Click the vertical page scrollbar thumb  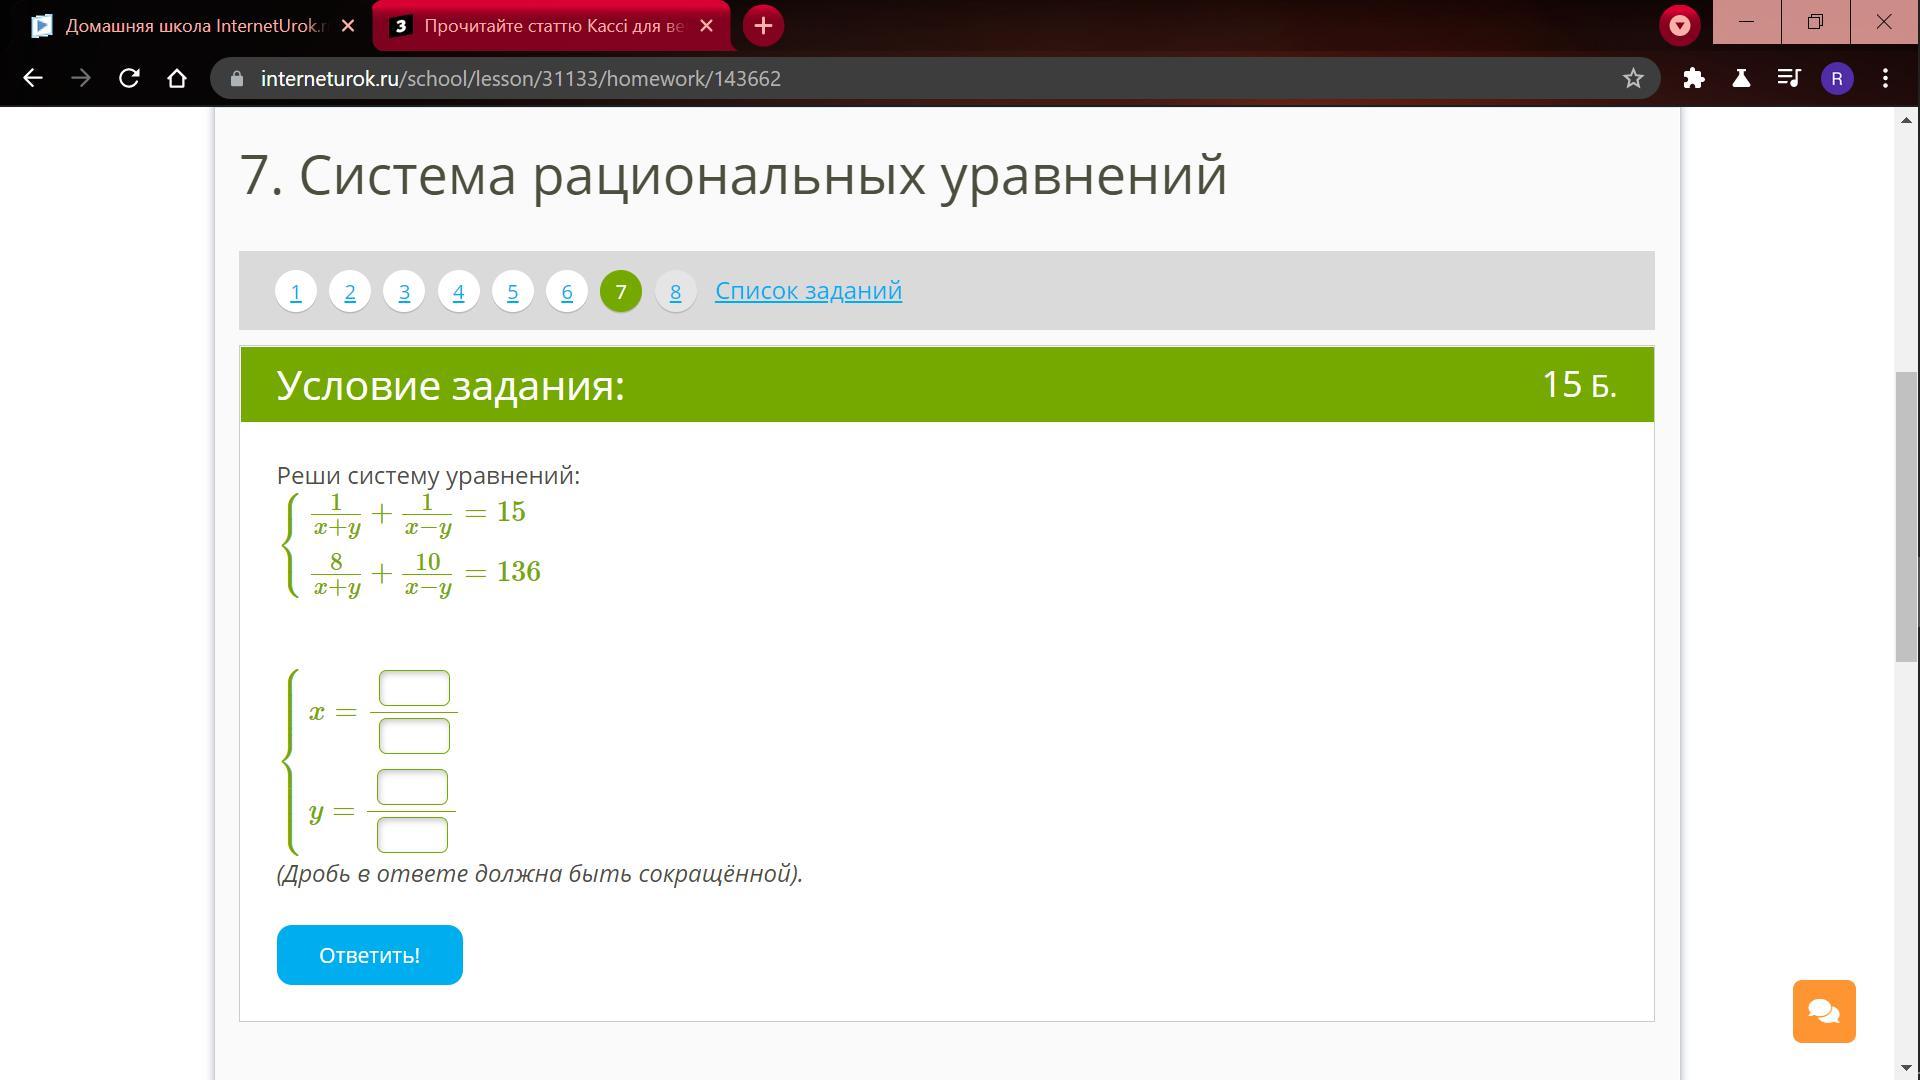[x=1906, y=515]
